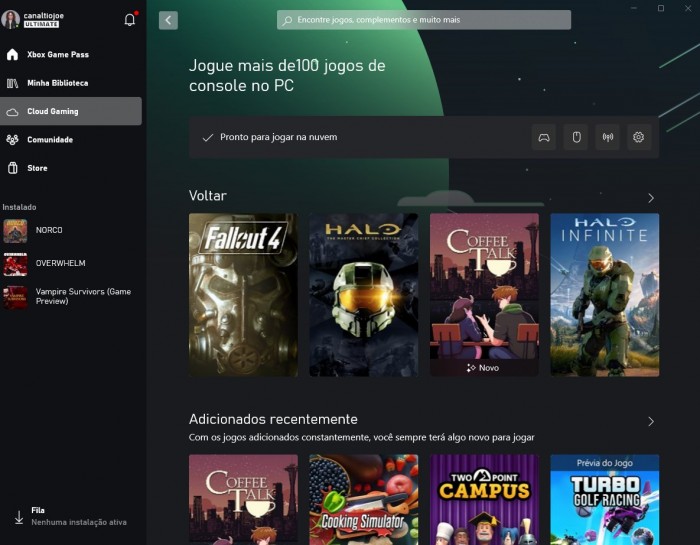
Task: Click Pronto para jogar na nuvem status
Action: pyautogui.click(x=279, y=137)
